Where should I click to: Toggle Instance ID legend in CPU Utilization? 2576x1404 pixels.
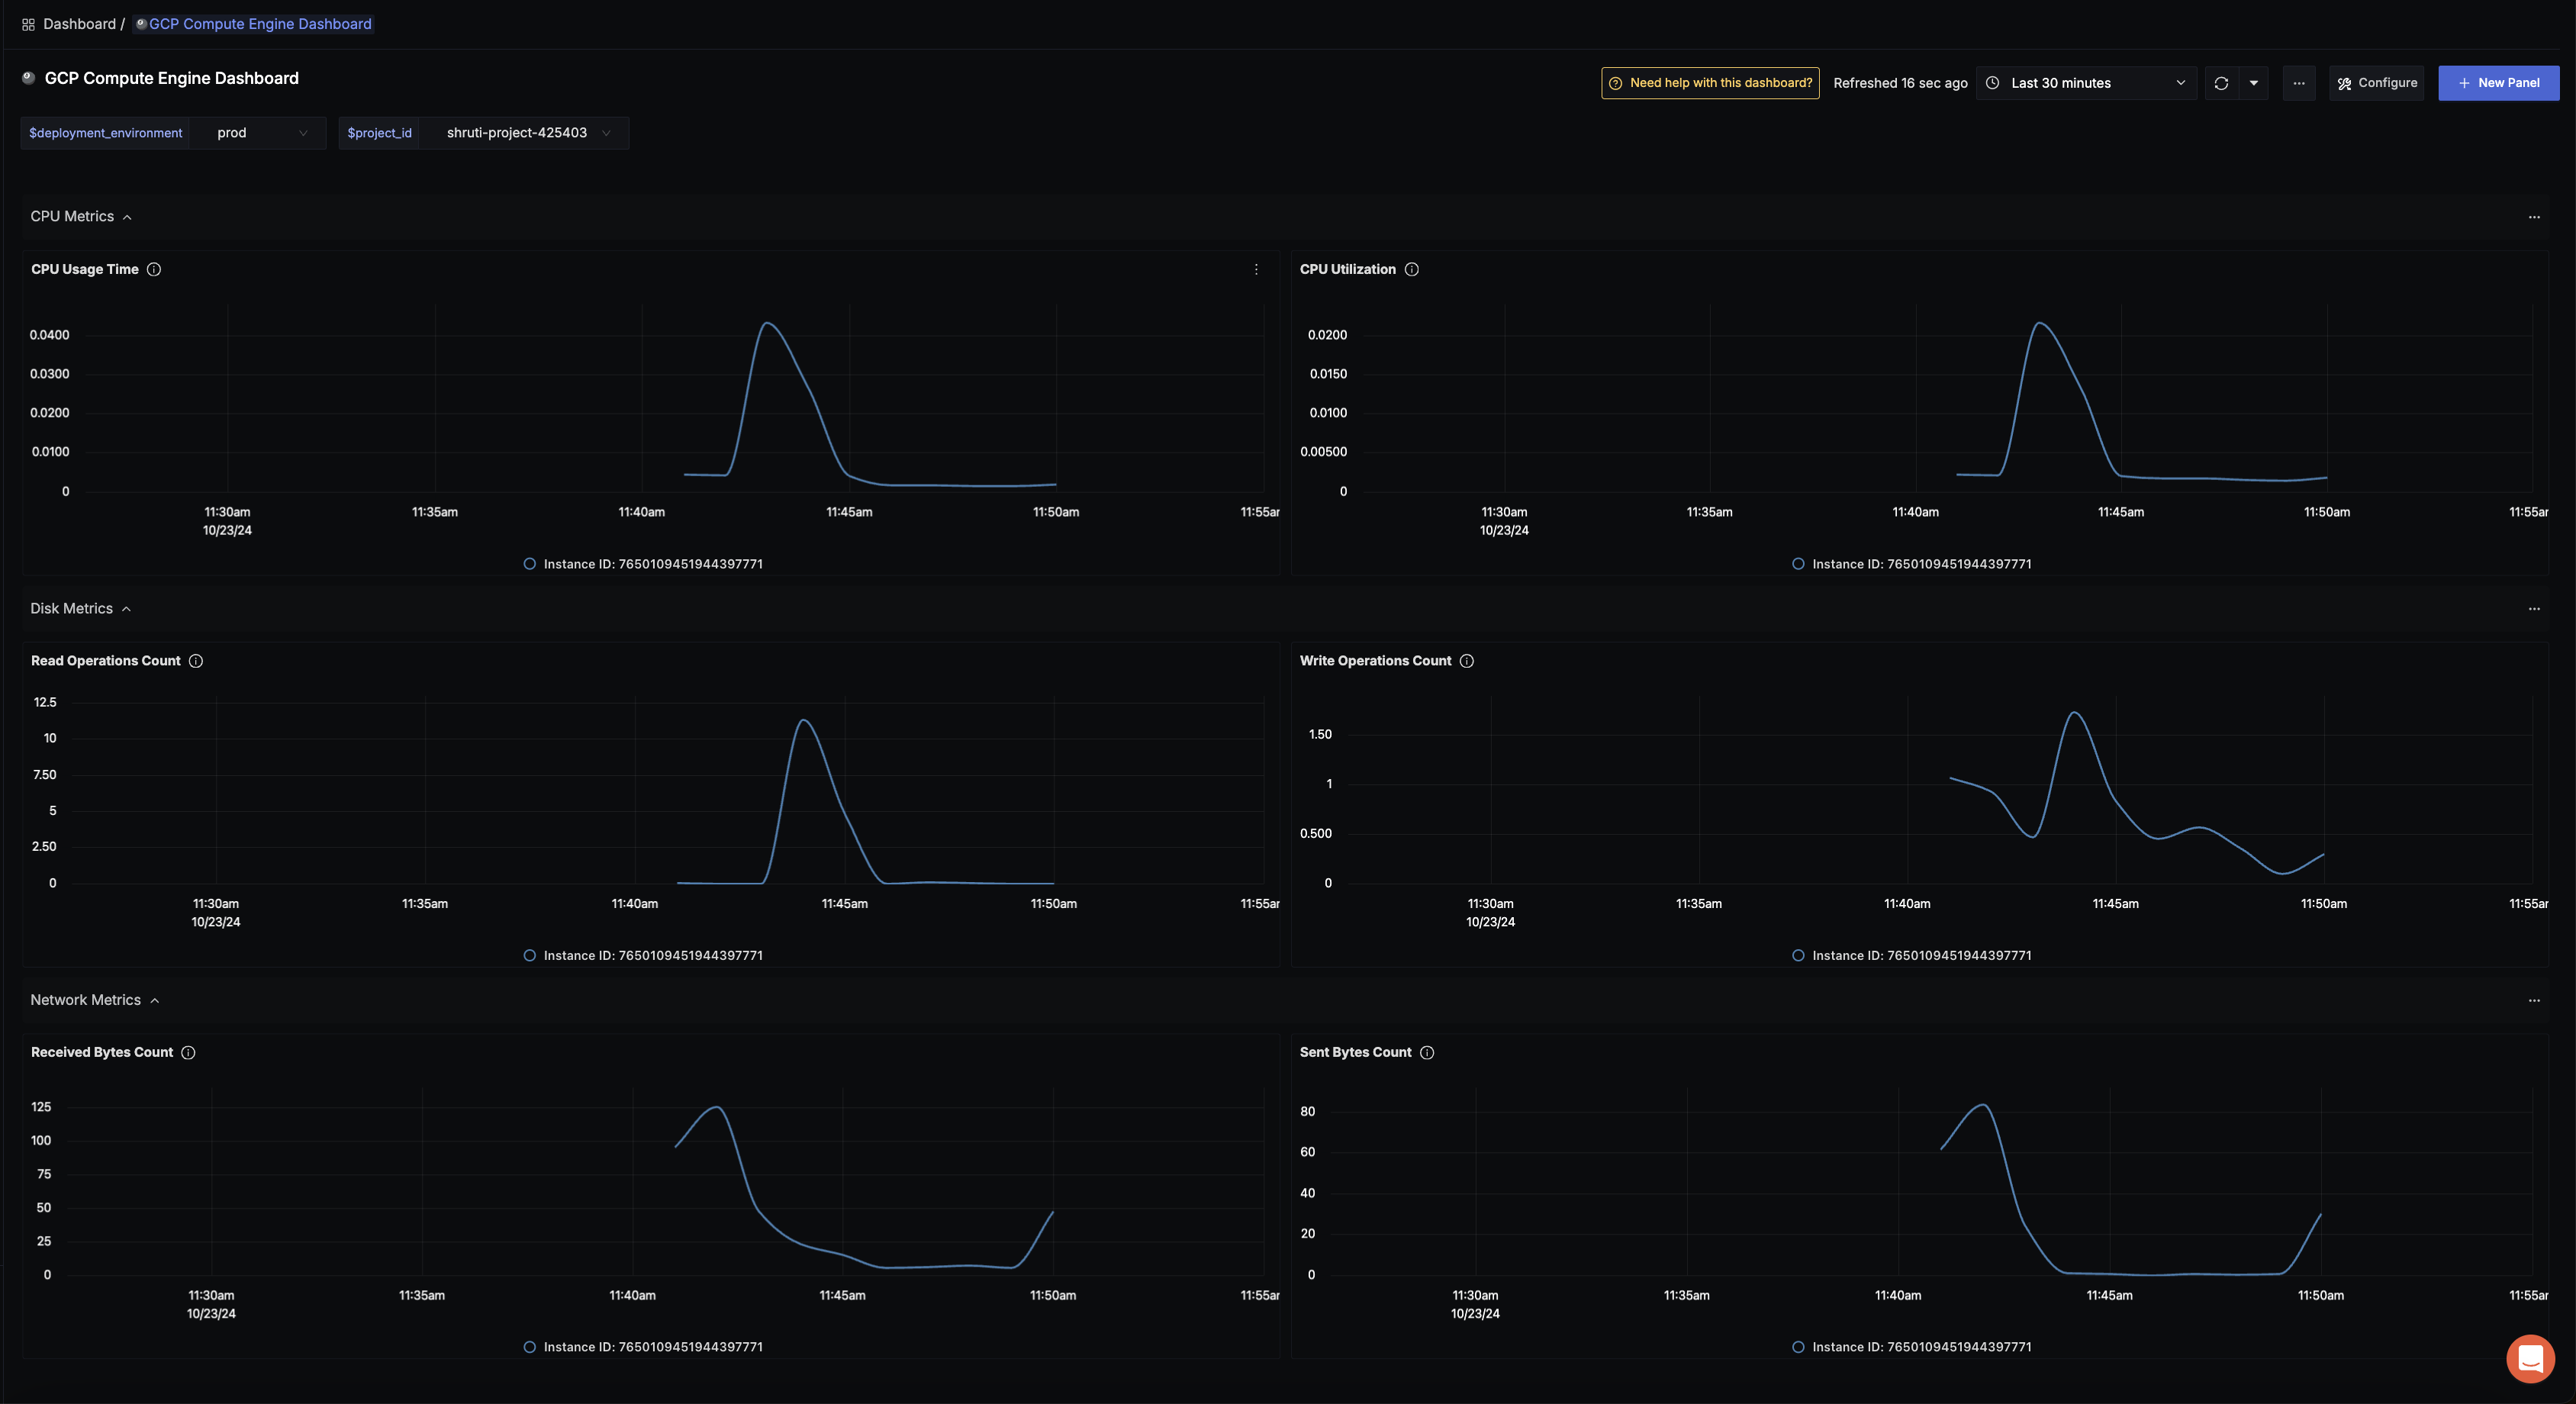(x=1911, y=564)
